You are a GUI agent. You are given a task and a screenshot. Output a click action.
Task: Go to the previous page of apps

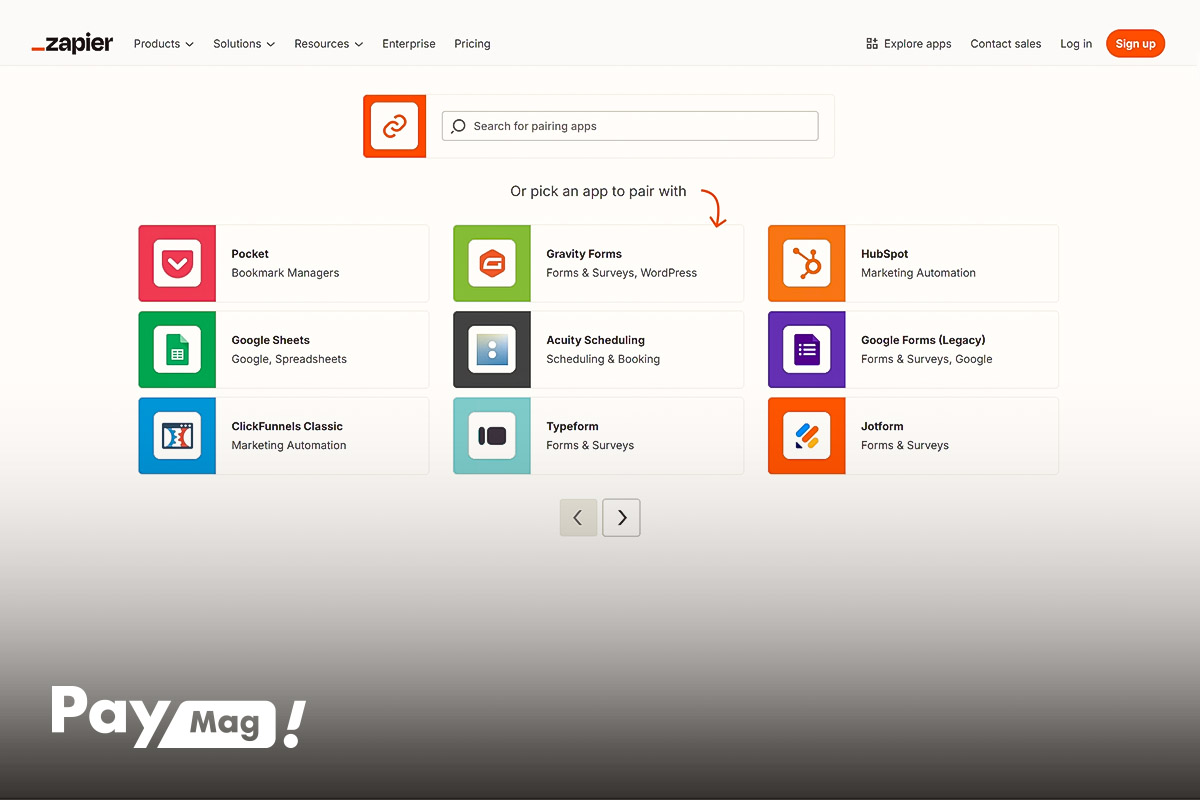click(578, 518)
